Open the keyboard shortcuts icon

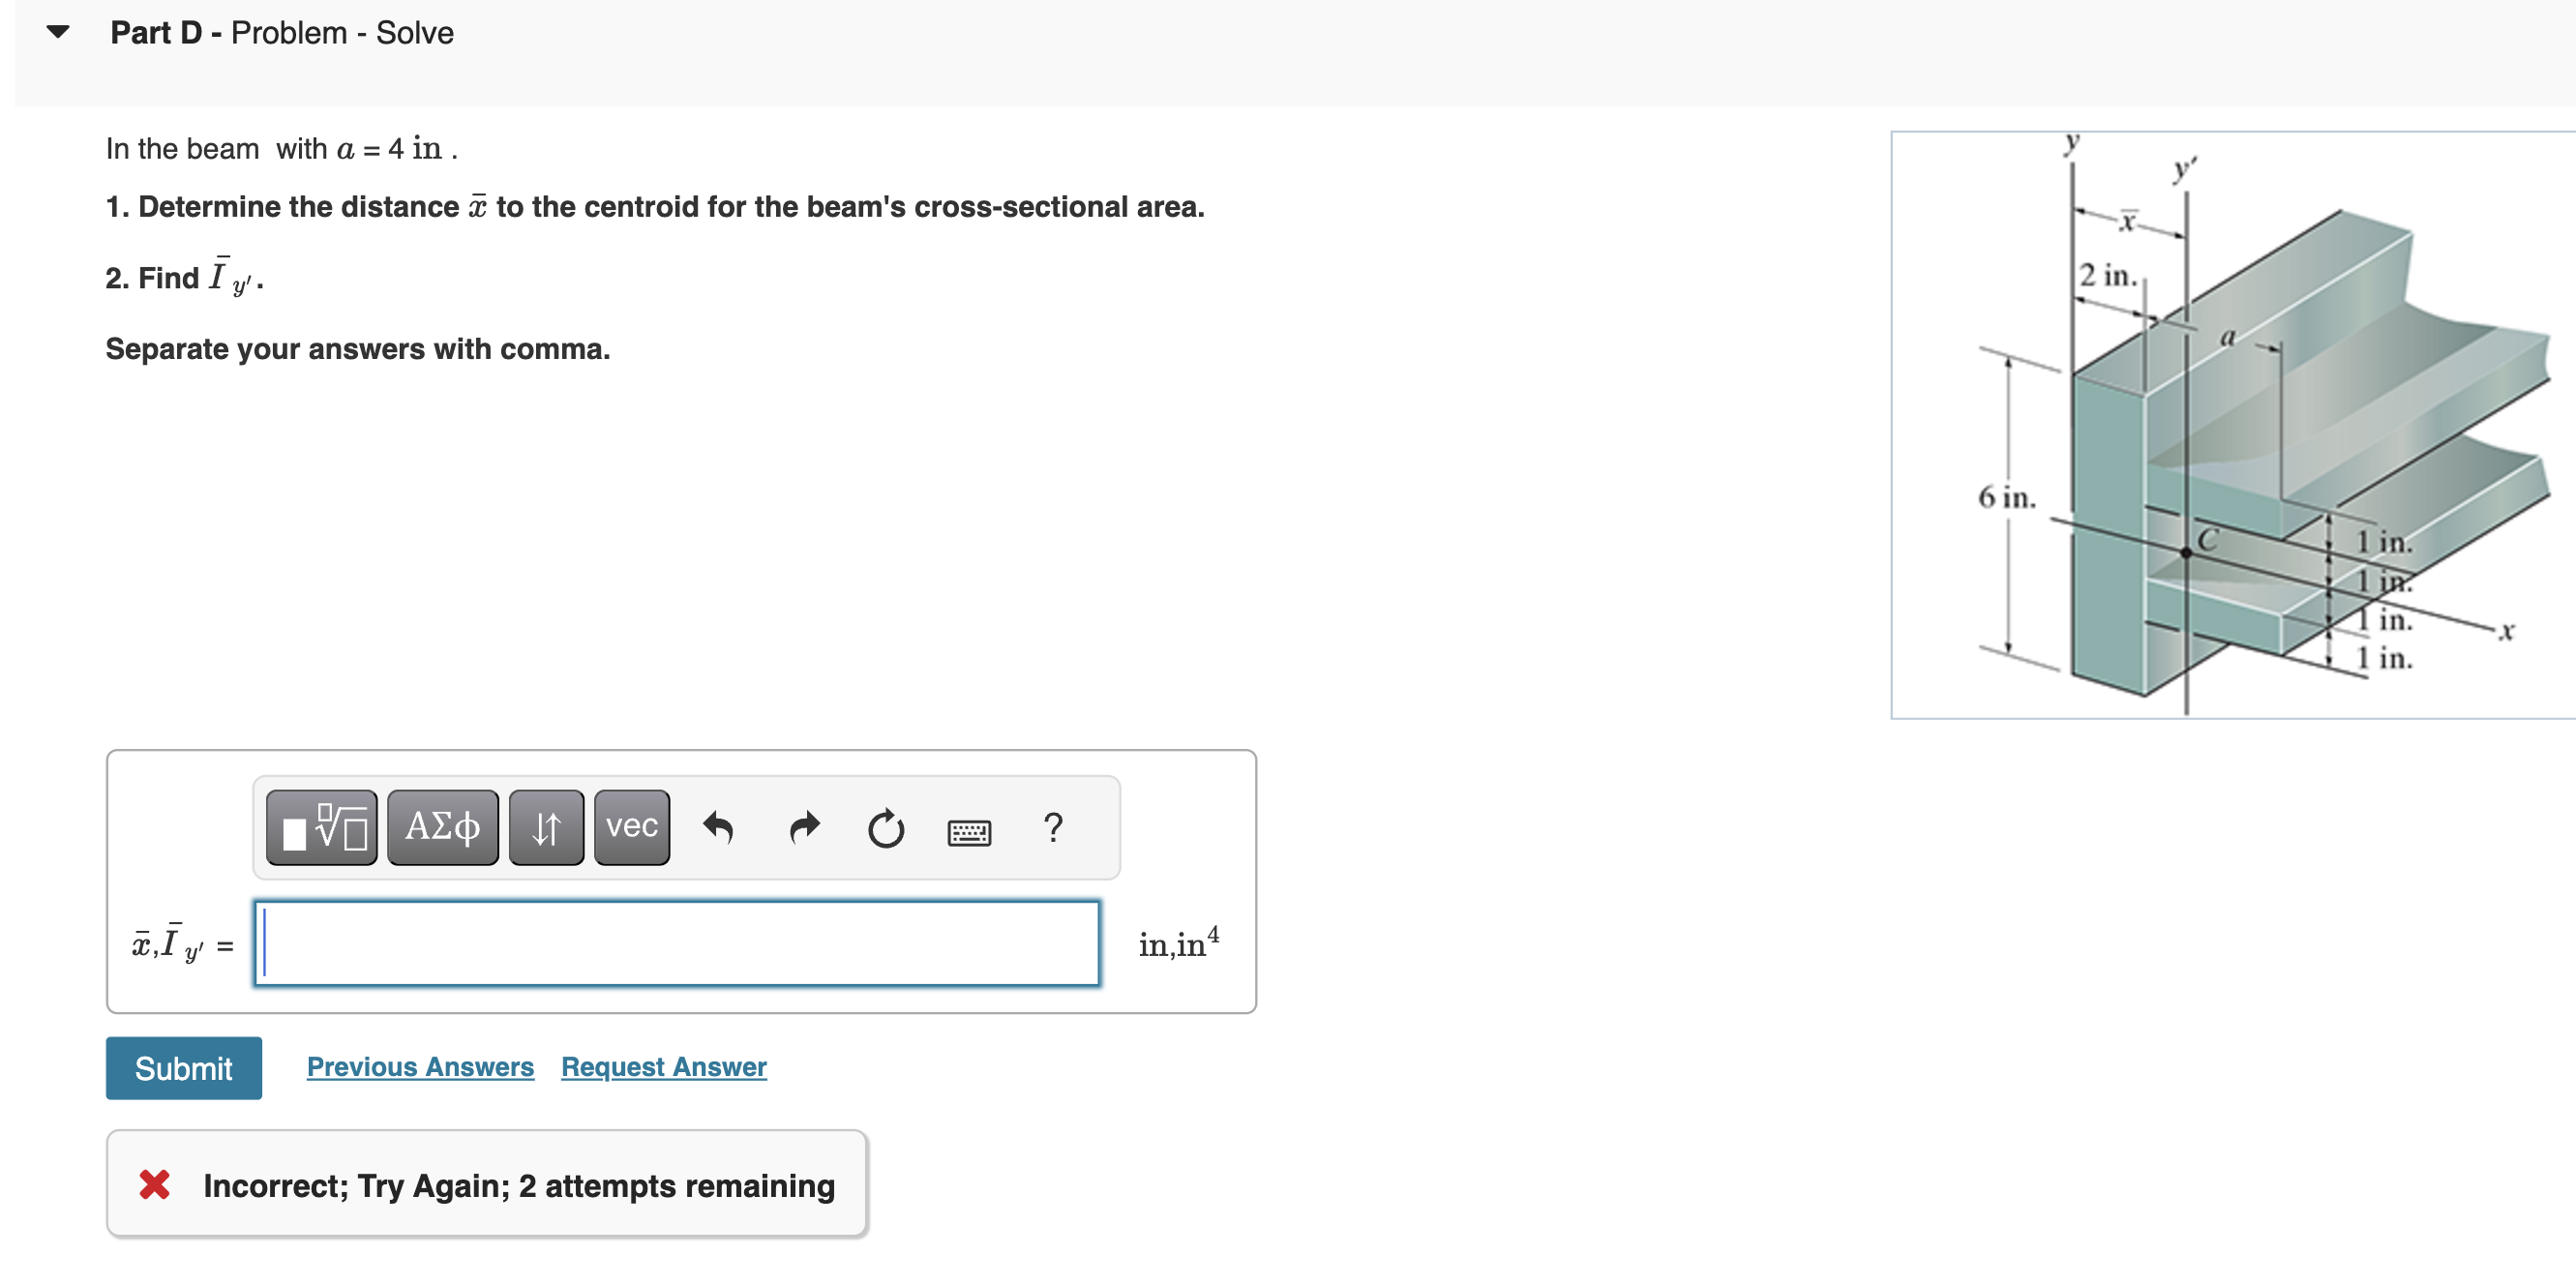(969, 831)
